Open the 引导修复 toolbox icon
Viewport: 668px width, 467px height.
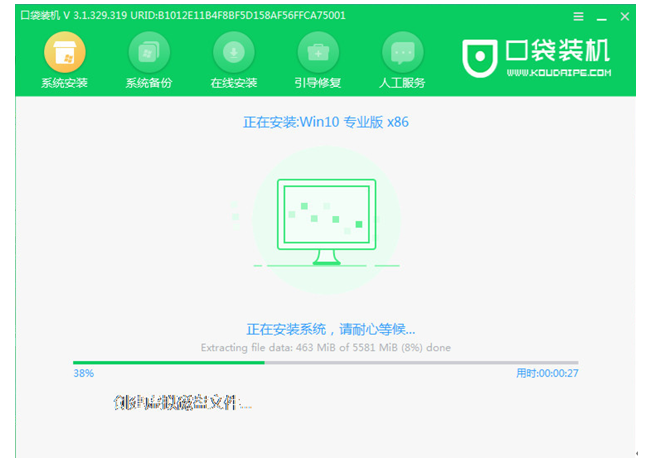319,51
